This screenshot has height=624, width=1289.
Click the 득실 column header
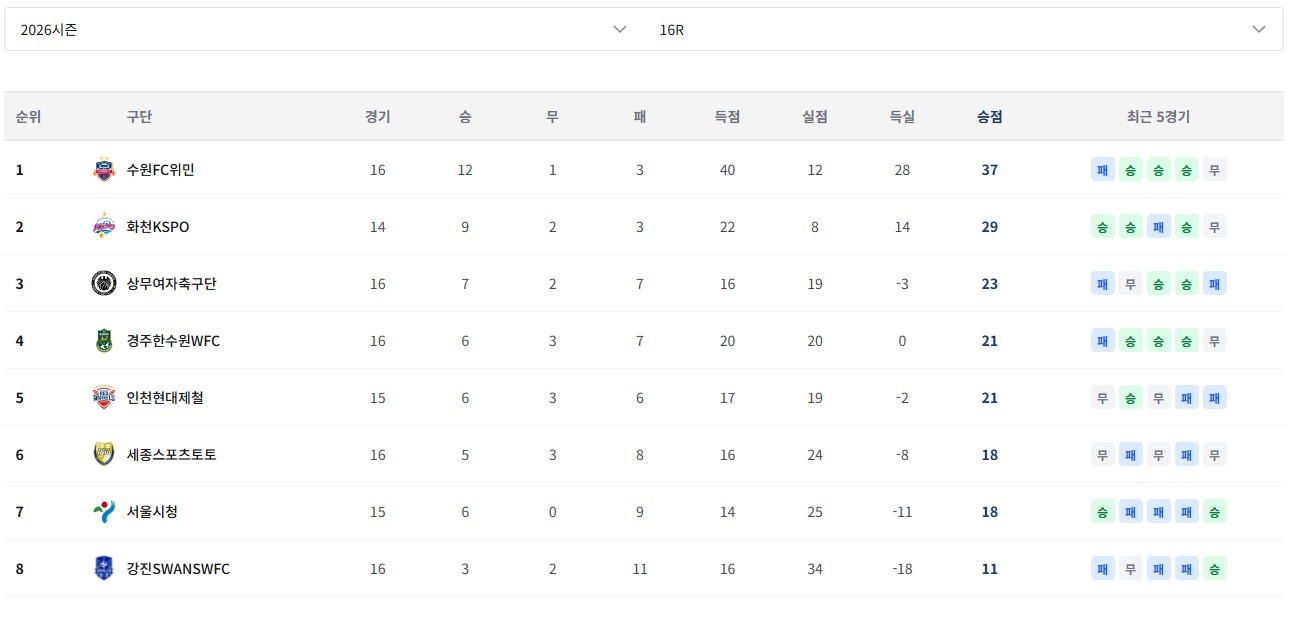pos(902,117)
